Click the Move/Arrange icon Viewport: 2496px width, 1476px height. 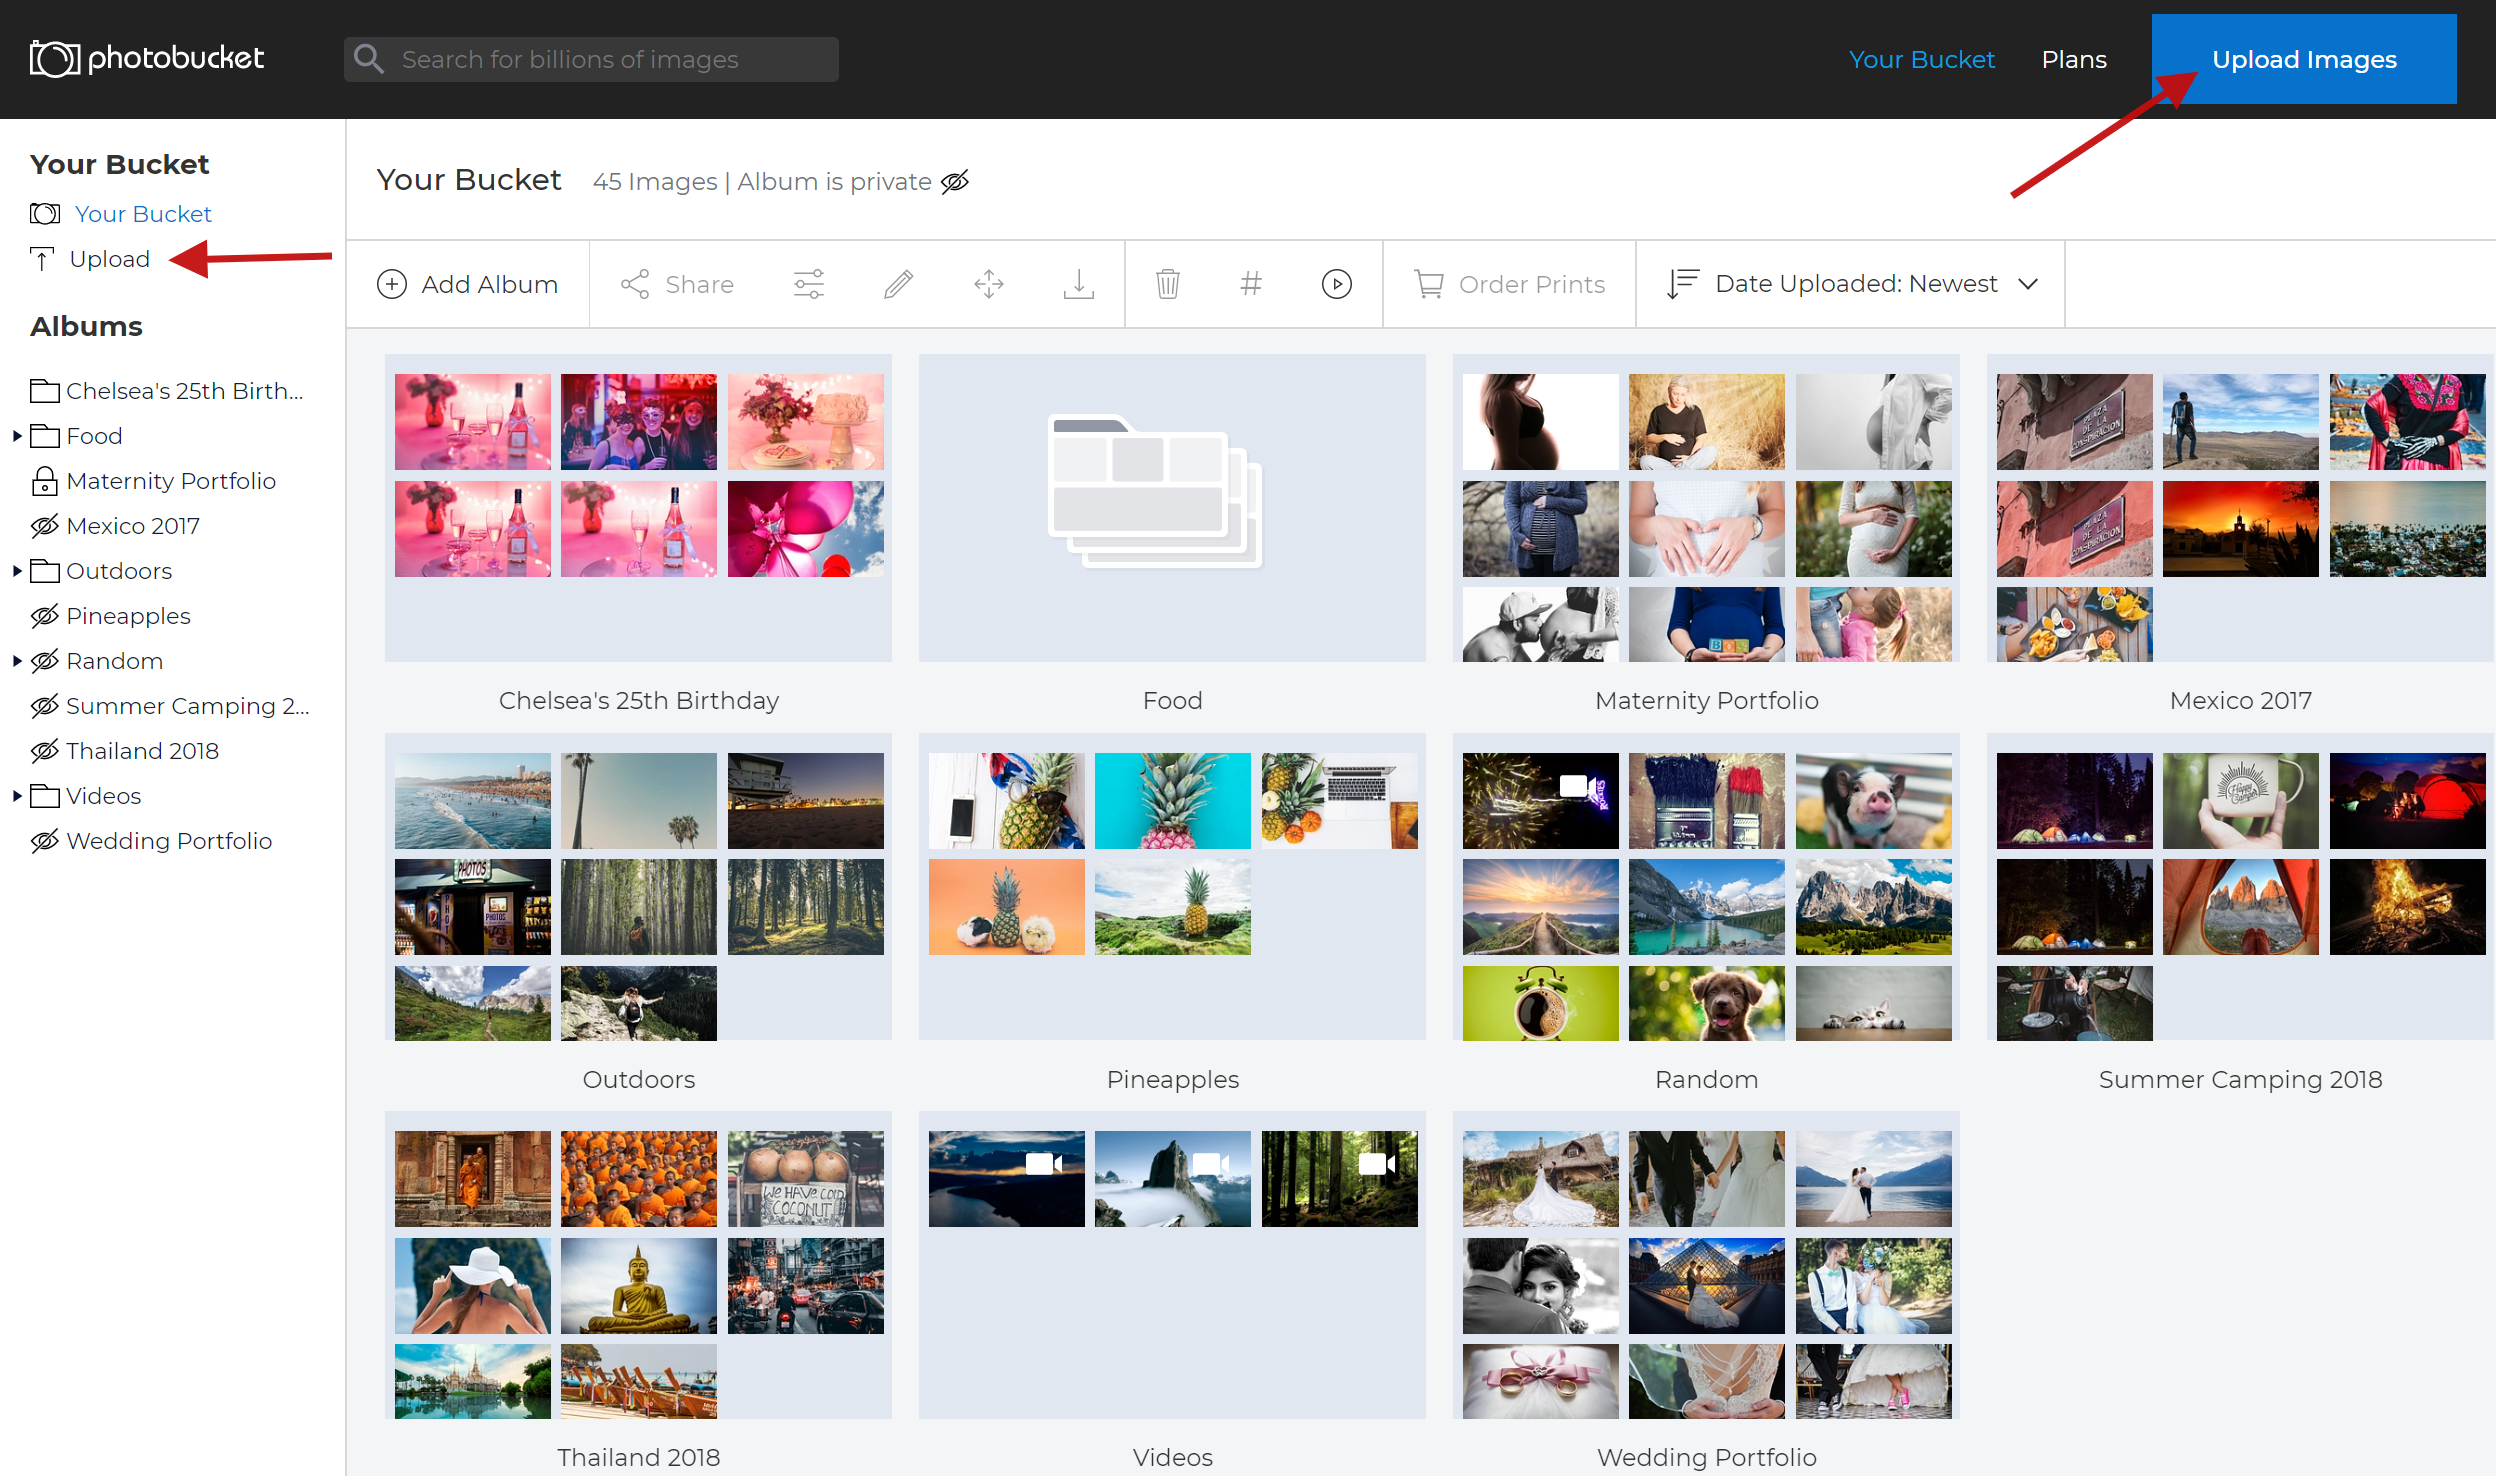point(989,283)
